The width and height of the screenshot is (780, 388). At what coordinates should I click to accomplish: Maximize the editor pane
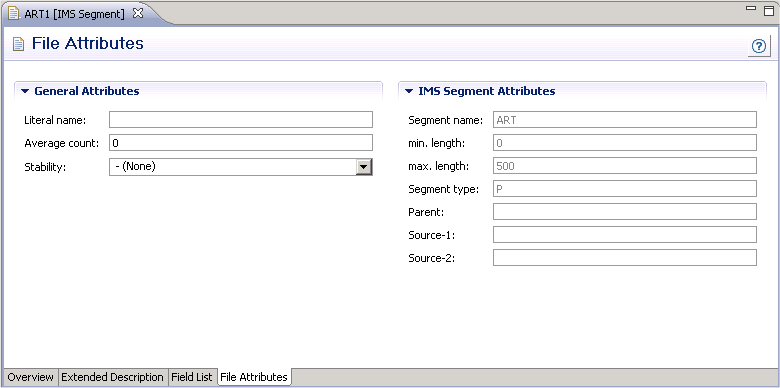(x=769, y=10)
